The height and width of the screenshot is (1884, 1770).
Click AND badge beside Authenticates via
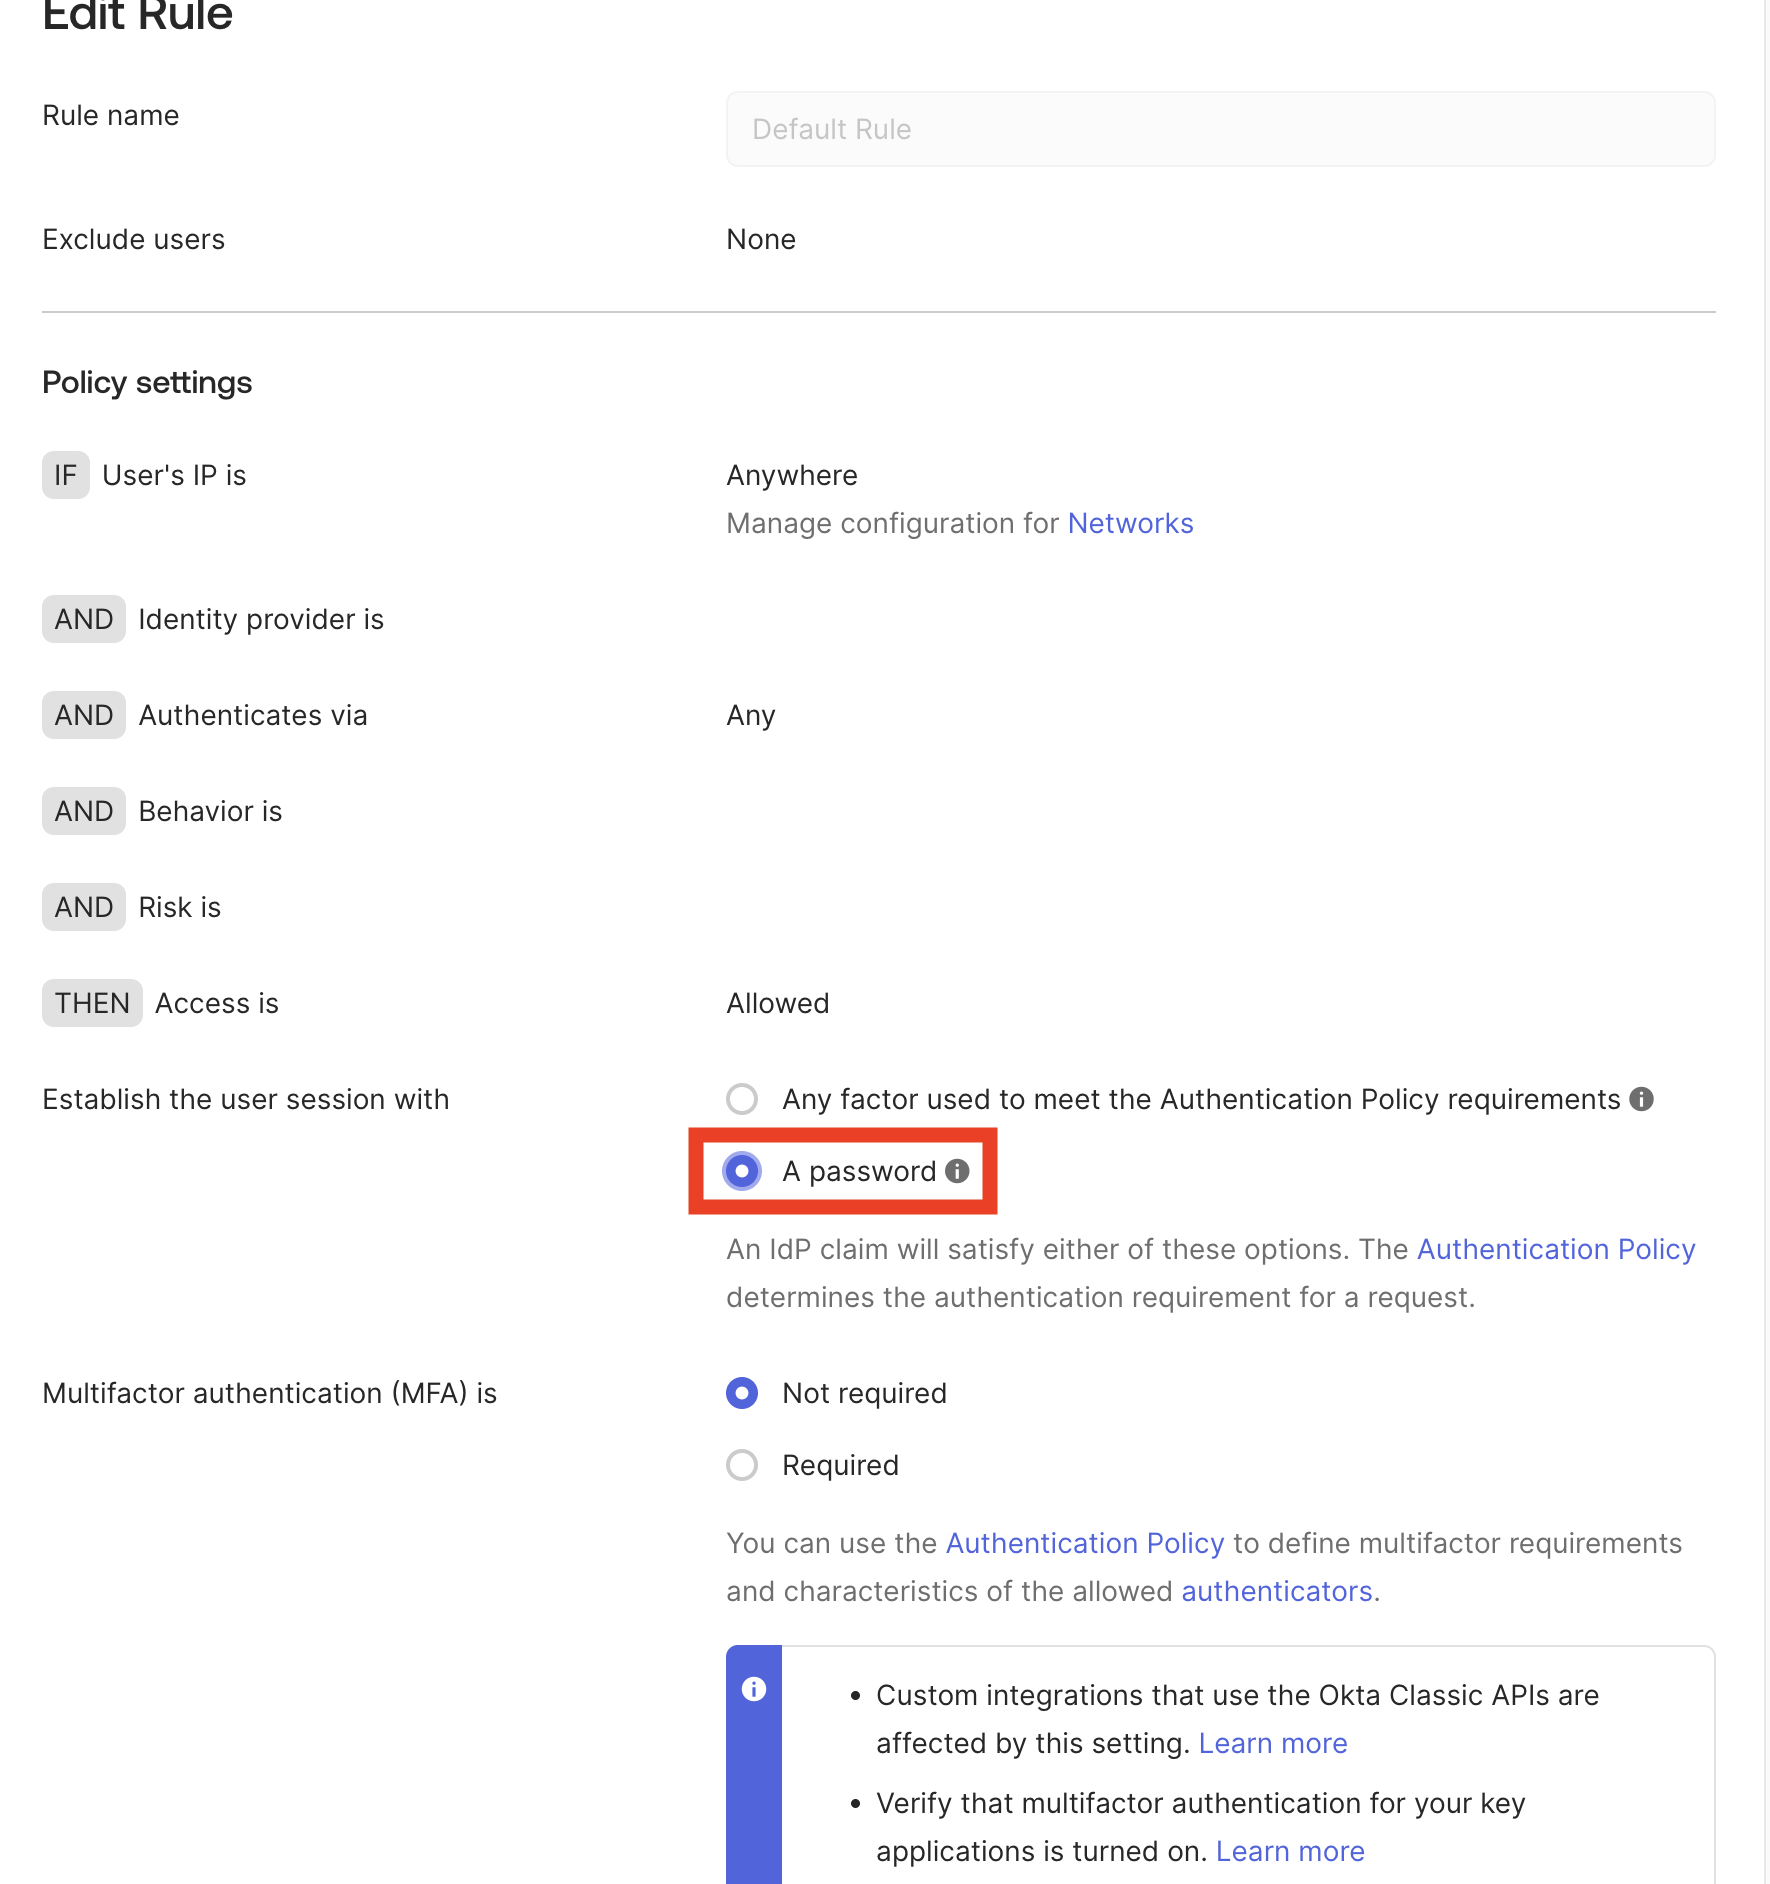[84, 715]
